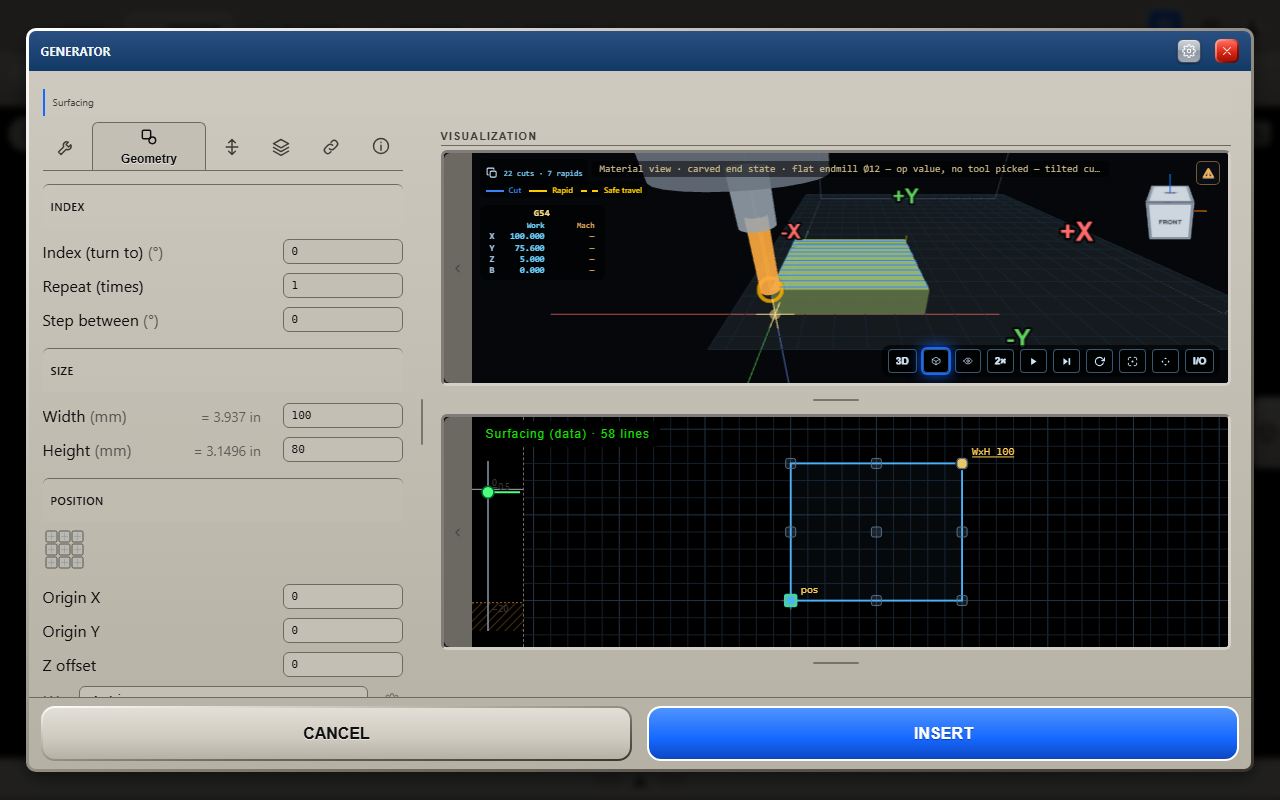Click the WxH 100 label link

[x=993, y=452]
